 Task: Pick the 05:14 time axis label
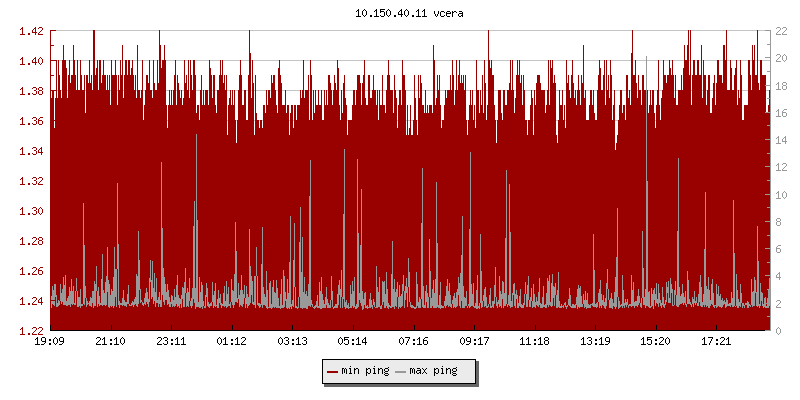click(x=353, y=342)
